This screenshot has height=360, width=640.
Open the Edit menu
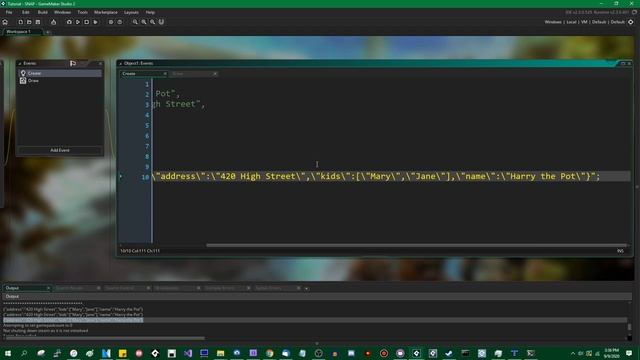26,12
